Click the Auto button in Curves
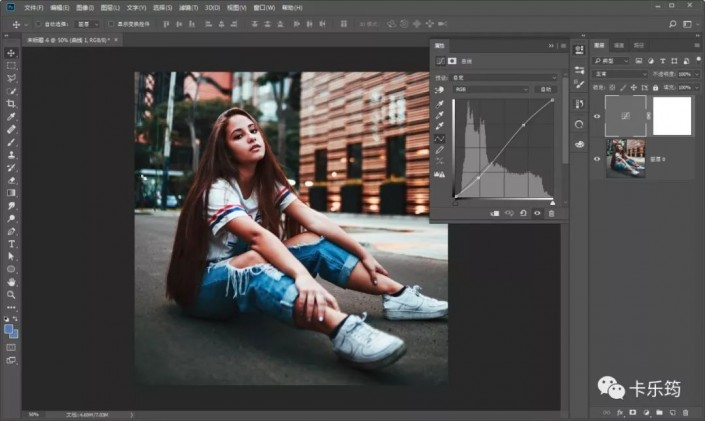Screen dimensions: 705x421 click(545, 90)
